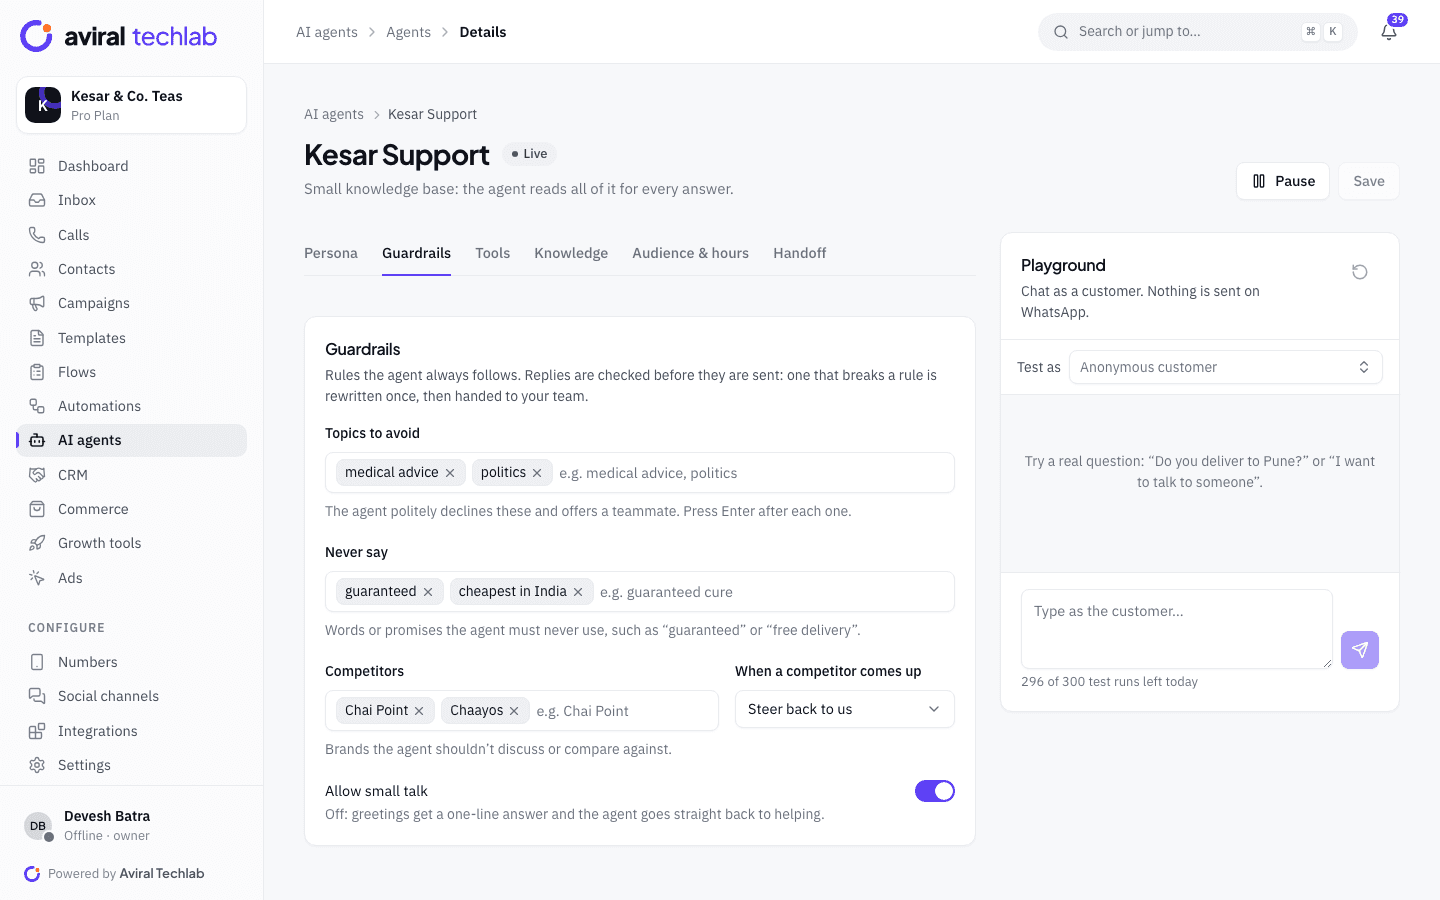Viewport: 1440px width, 900px height.
Task: Toggle the Allow small talk switch
Action: [935, 791]
